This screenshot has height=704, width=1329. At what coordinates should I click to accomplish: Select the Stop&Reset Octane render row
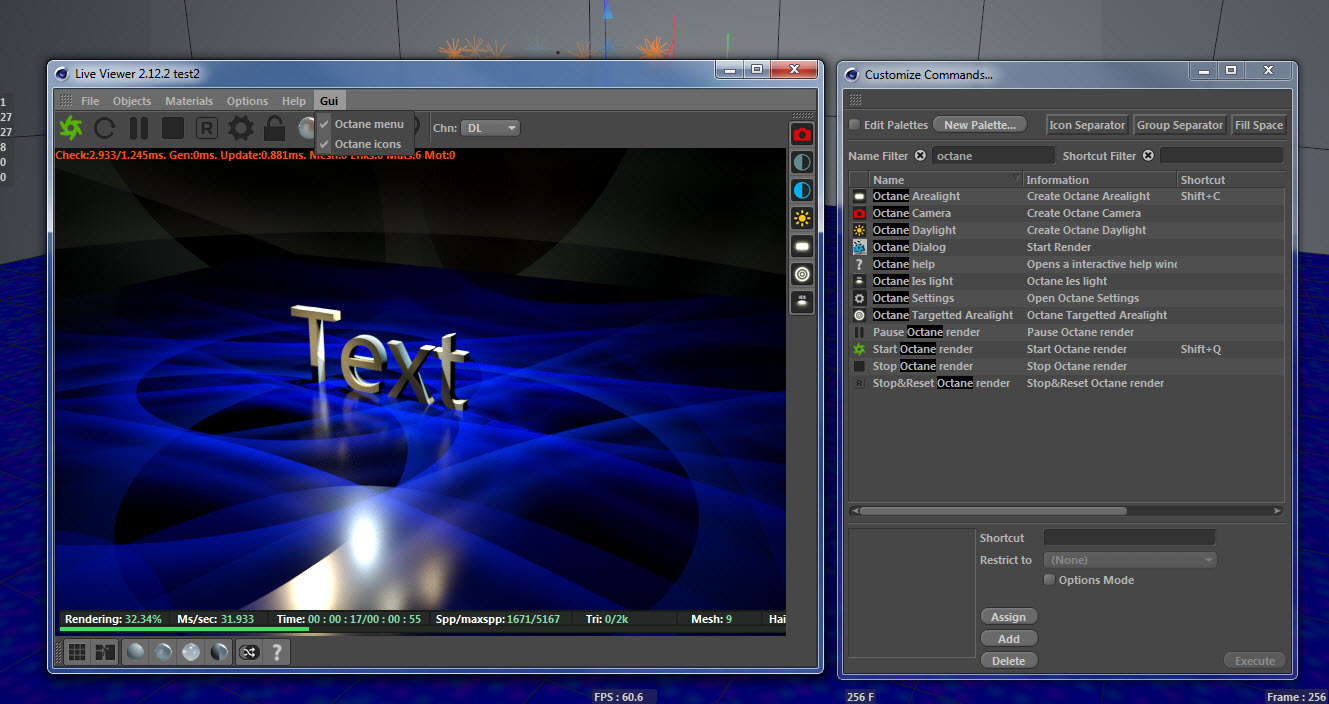pyautogui.click(x=1067, y=383)
